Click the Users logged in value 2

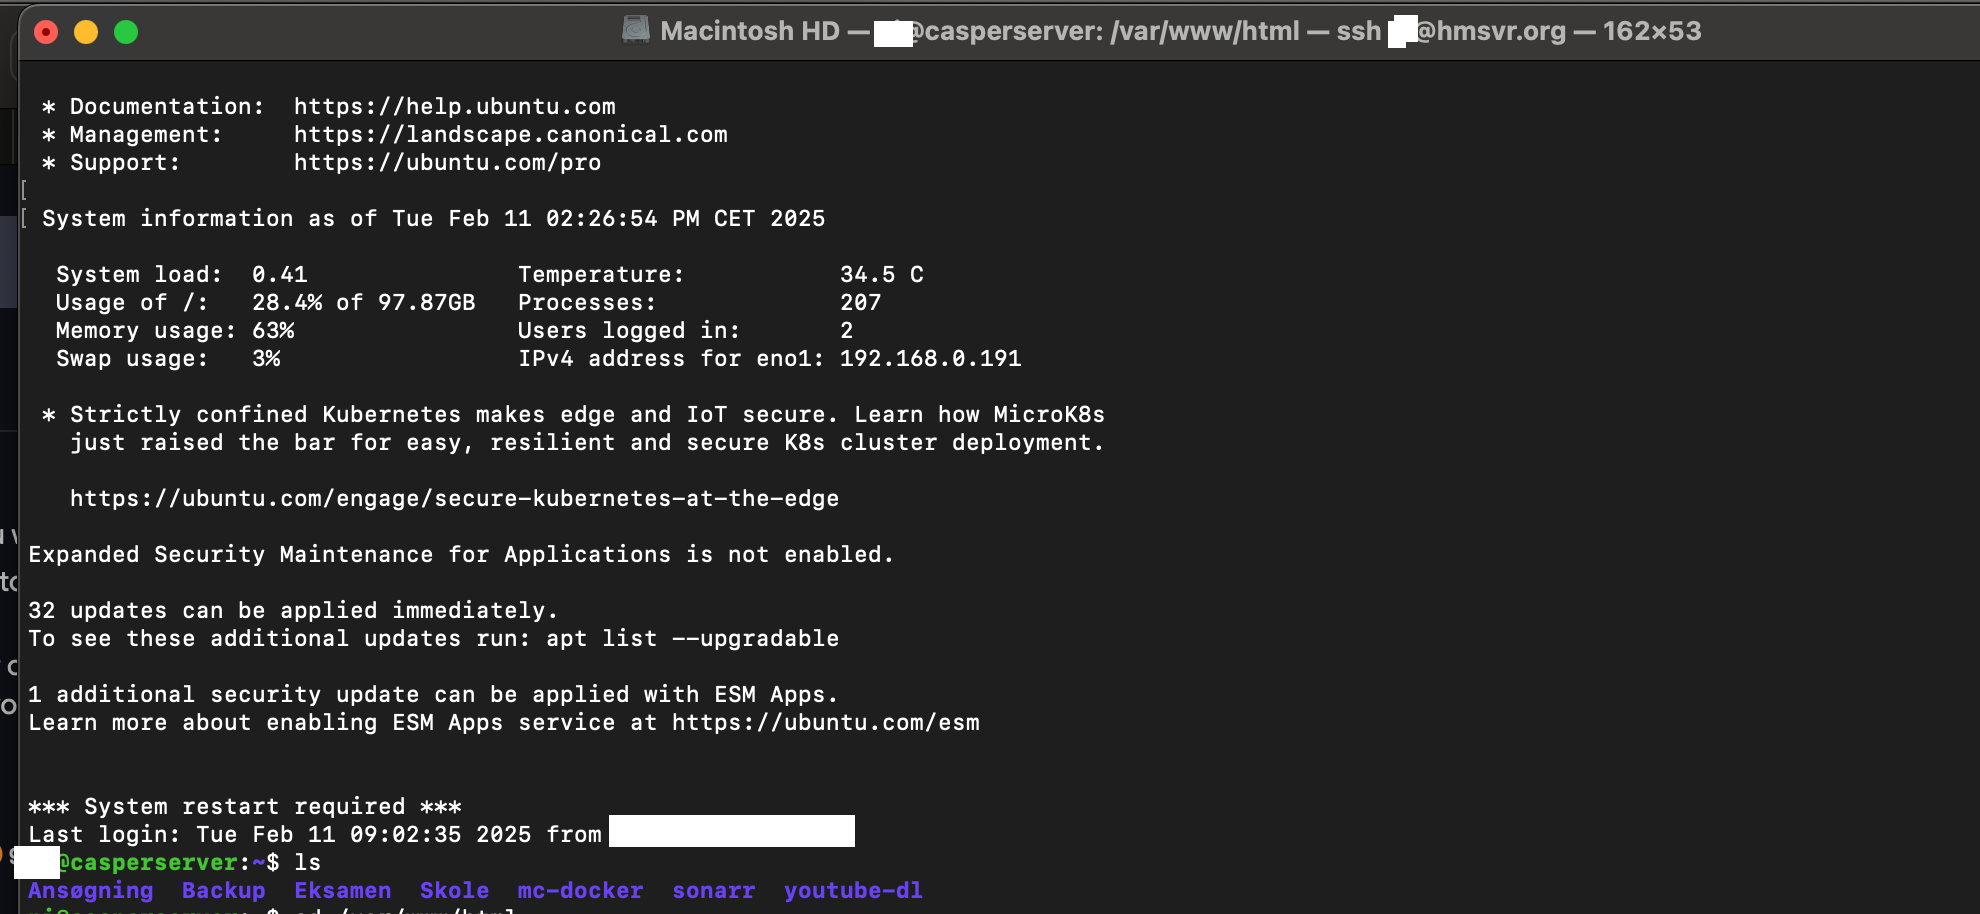[847, 330]
